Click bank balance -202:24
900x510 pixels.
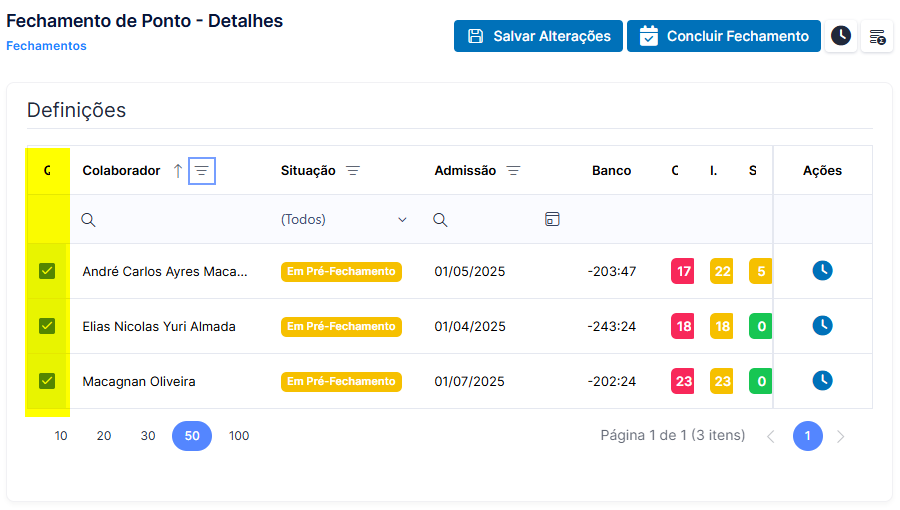click(x=612, y=381)
